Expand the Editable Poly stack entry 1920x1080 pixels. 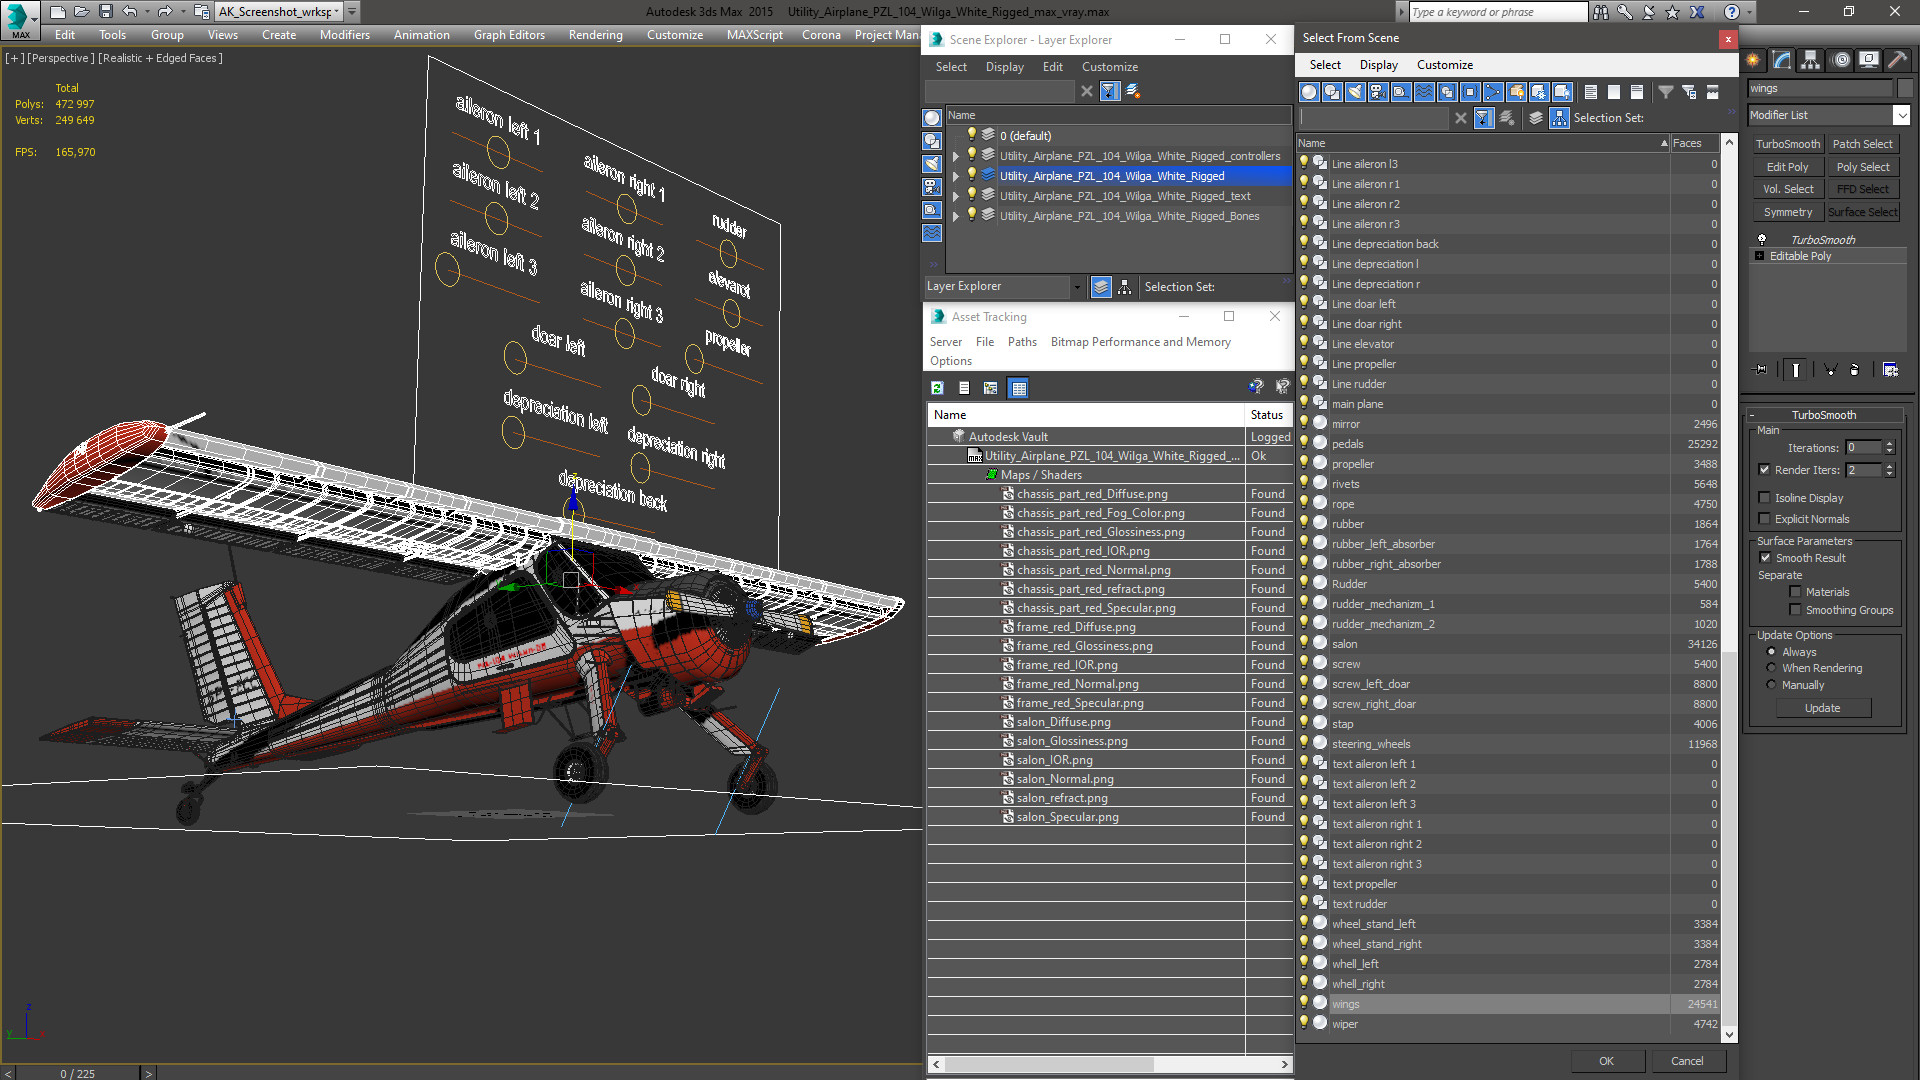(1759, 256)
